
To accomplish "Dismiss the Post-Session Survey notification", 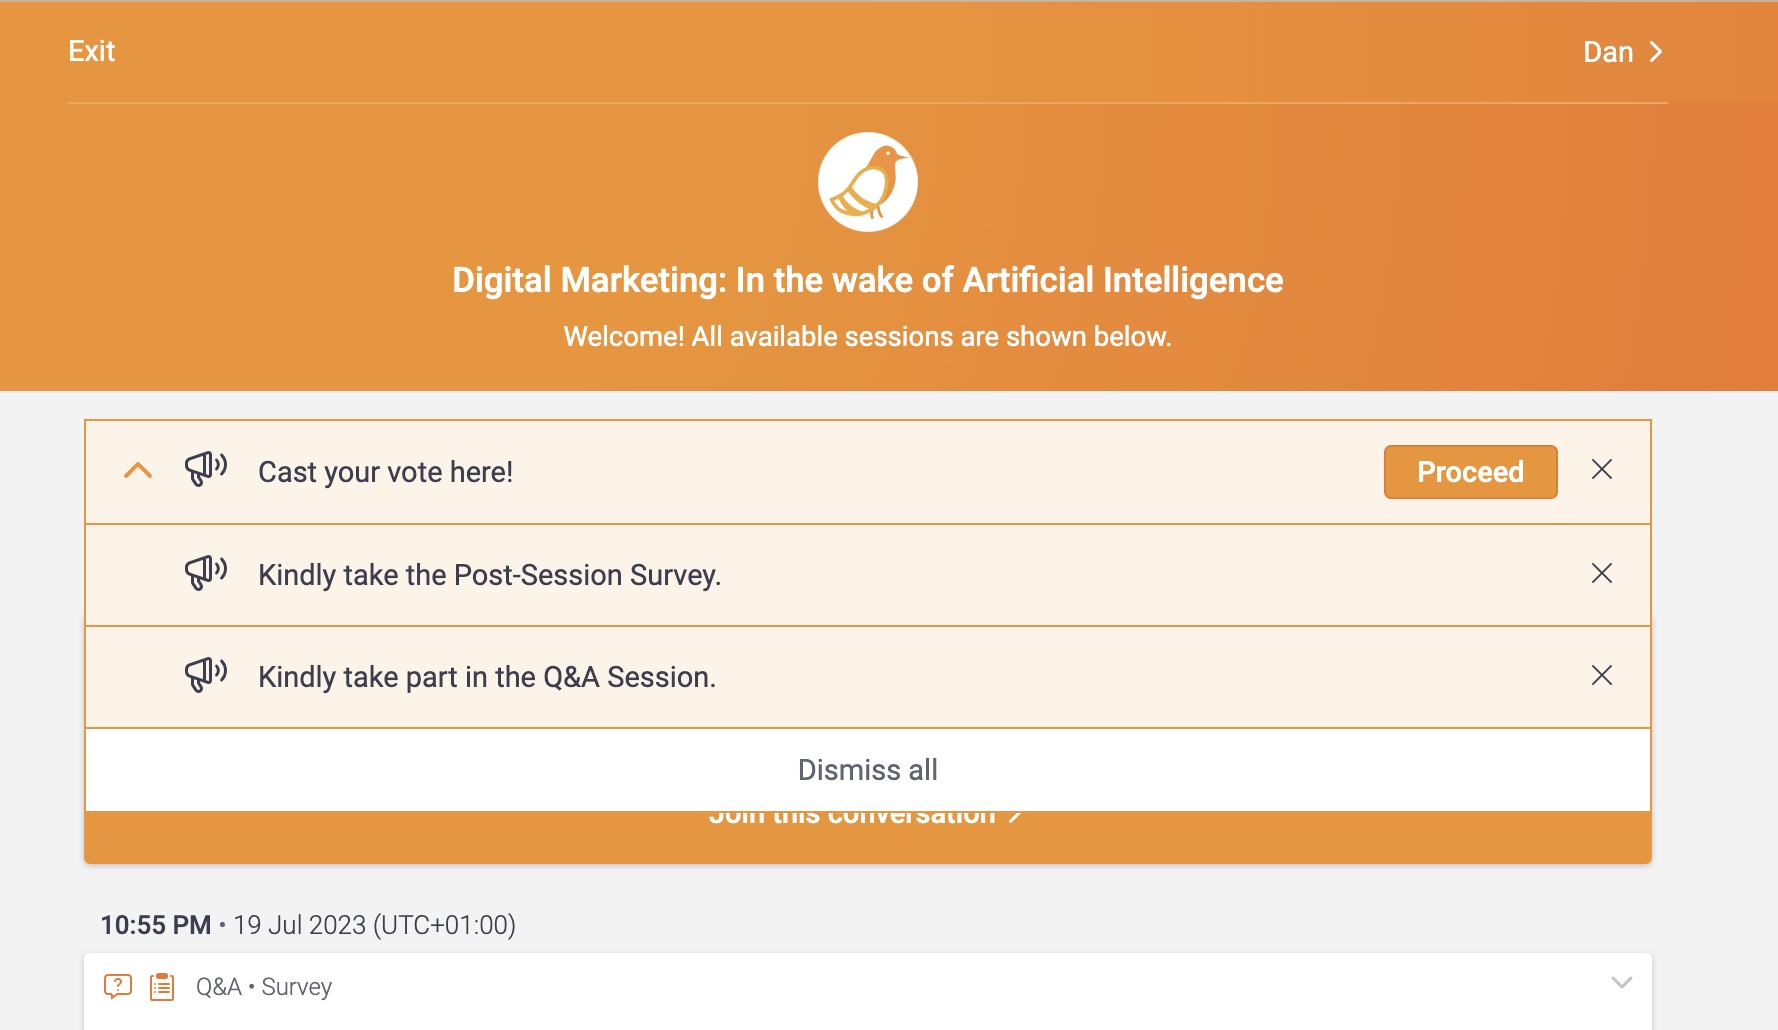I will [x=1602, y=573].
